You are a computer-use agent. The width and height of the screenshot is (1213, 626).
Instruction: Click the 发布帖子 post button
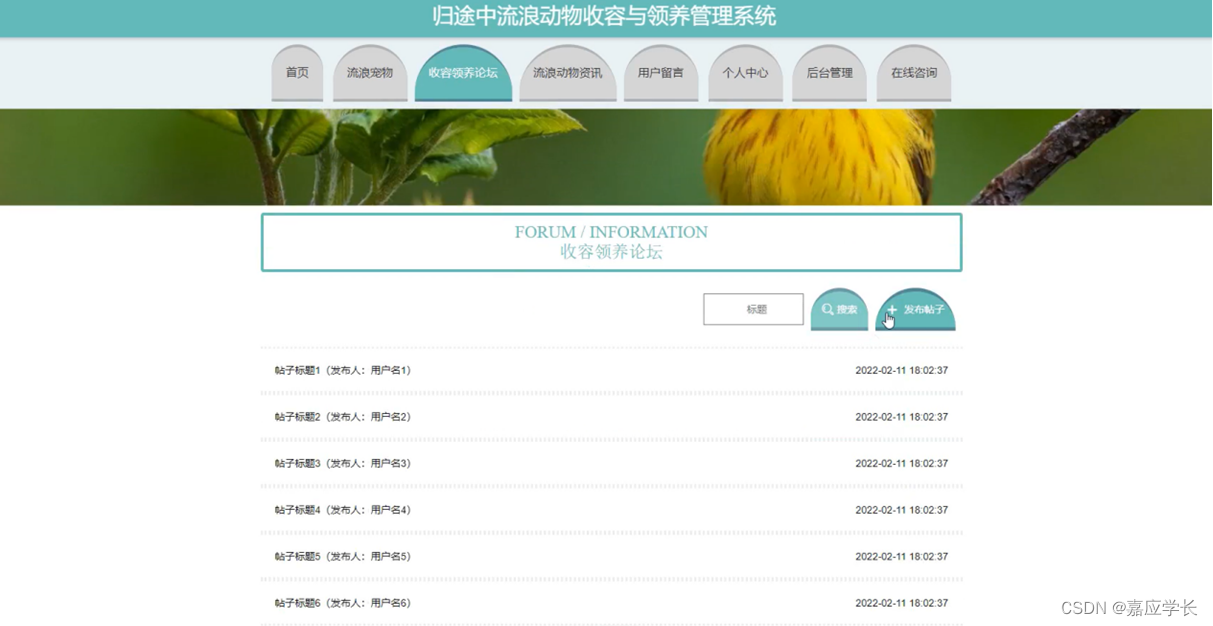[x=915, y=309]
